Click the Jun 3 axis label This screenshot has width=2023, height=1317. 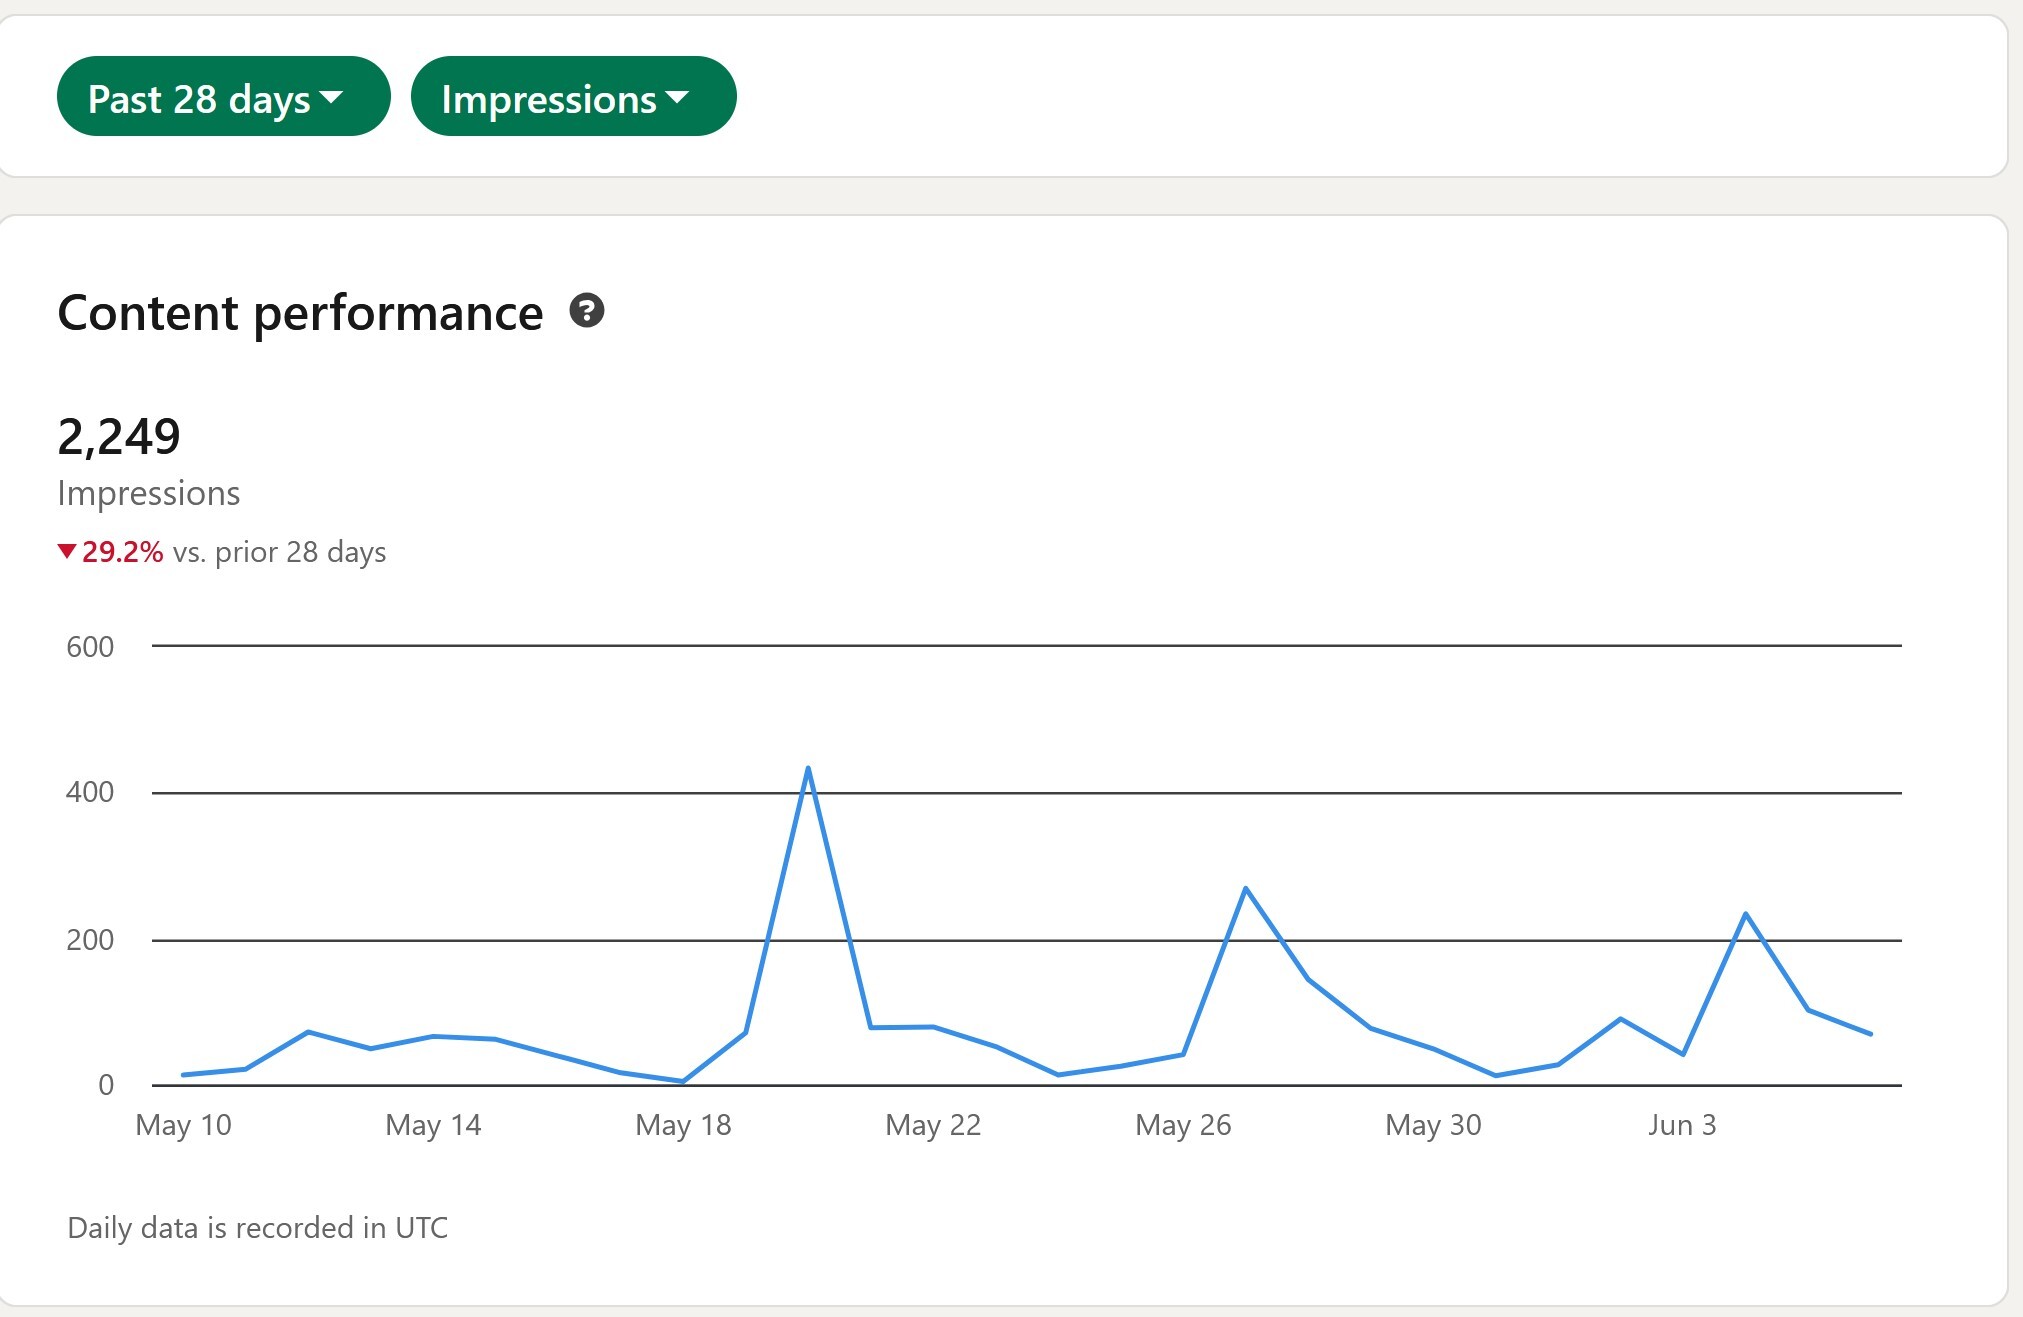[x=1682, y=1126]
